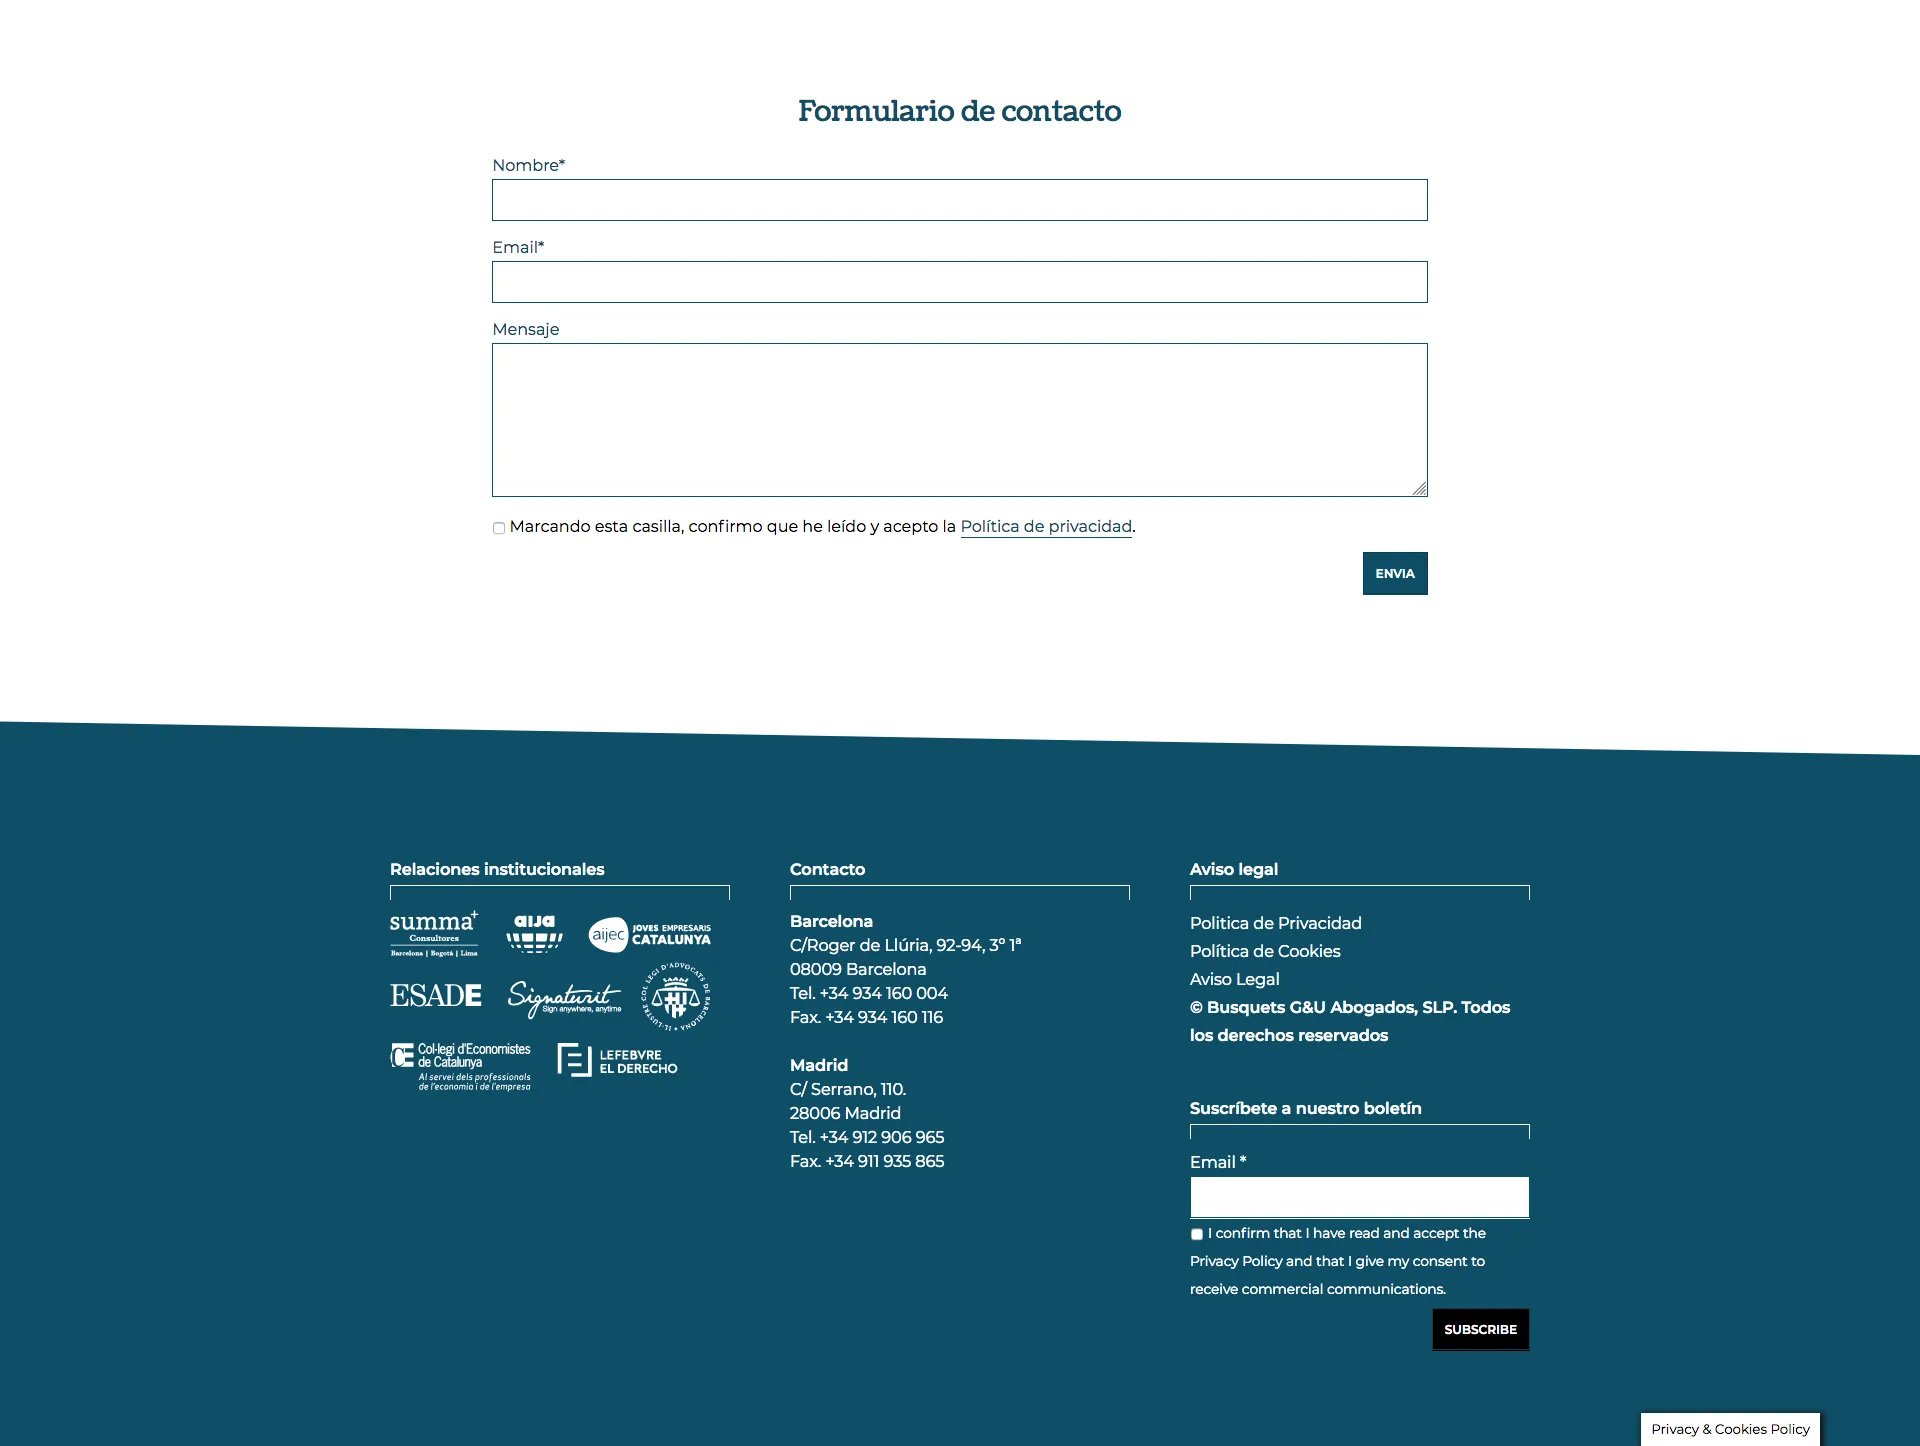Click the Política de Cookies link

pos(1265,951)
